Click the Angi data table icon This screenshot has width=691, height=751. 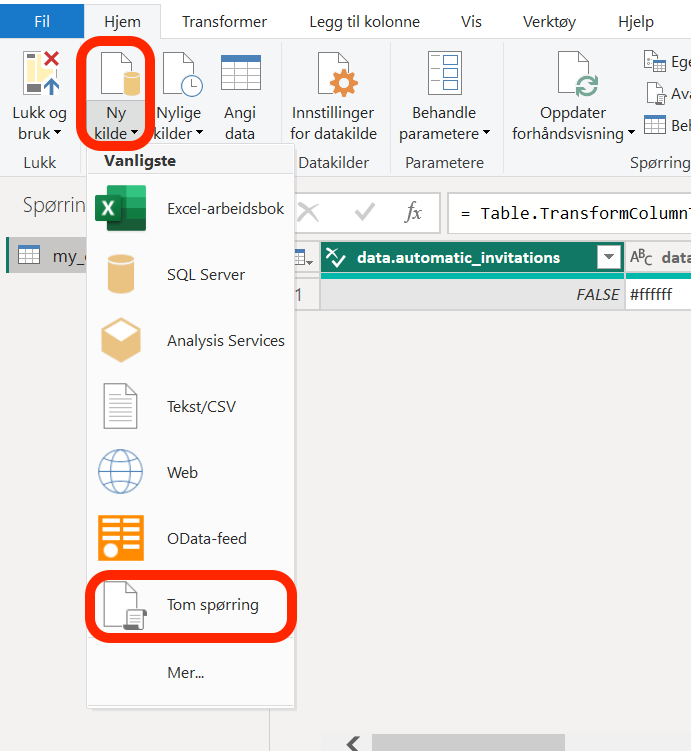click(x=240, y=73)
